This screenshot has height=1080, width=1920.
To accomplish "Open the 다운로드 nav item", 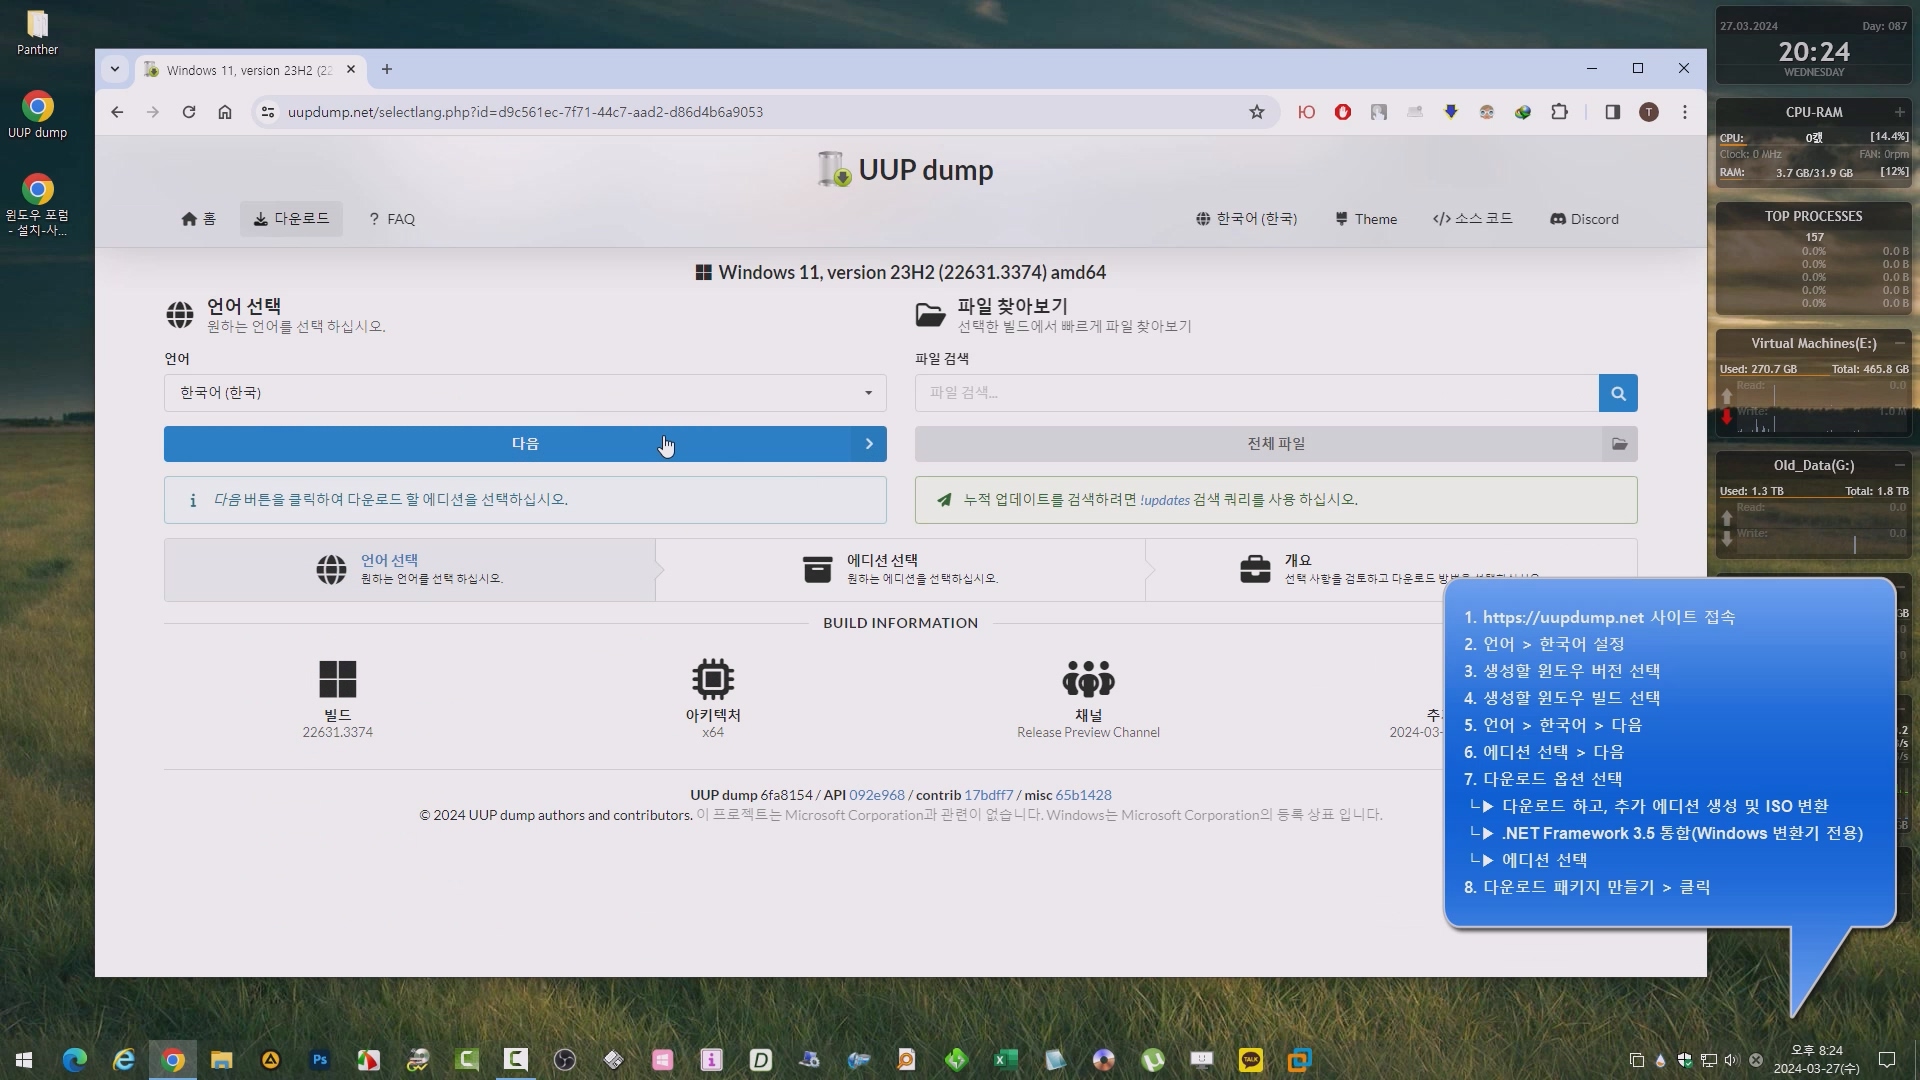I will 291,219.
